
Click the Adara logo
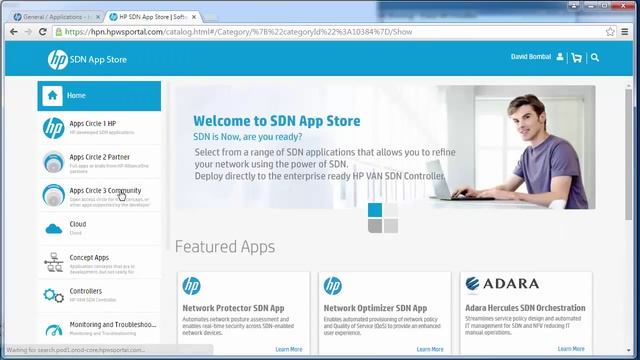tap(502, 284)
